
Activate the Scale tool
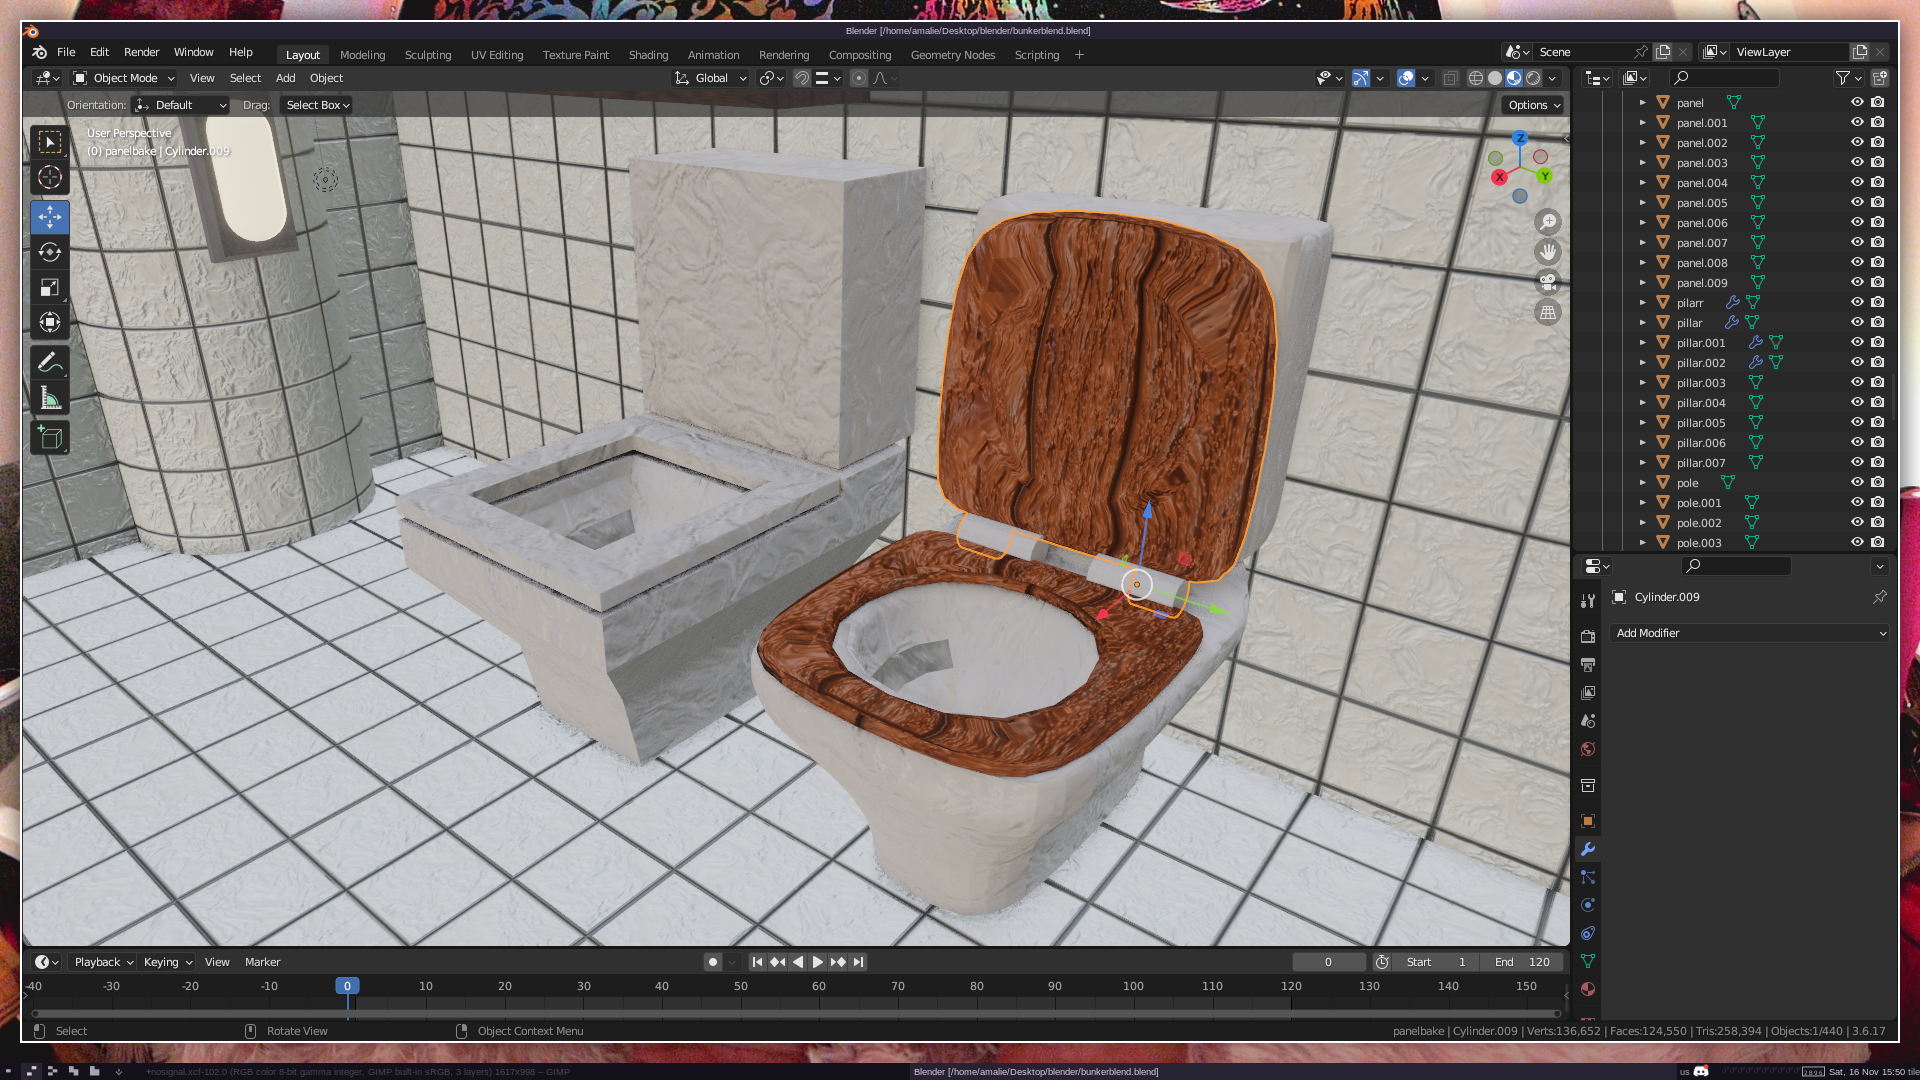coord(50,288)
